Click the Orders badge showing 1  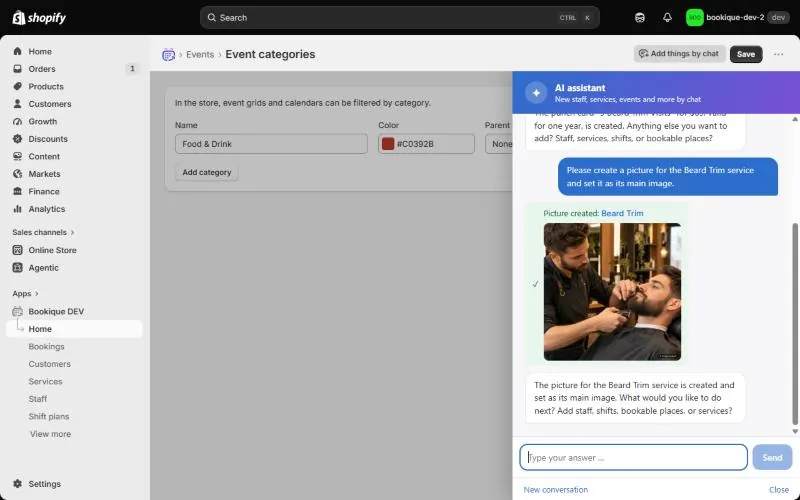132,69
